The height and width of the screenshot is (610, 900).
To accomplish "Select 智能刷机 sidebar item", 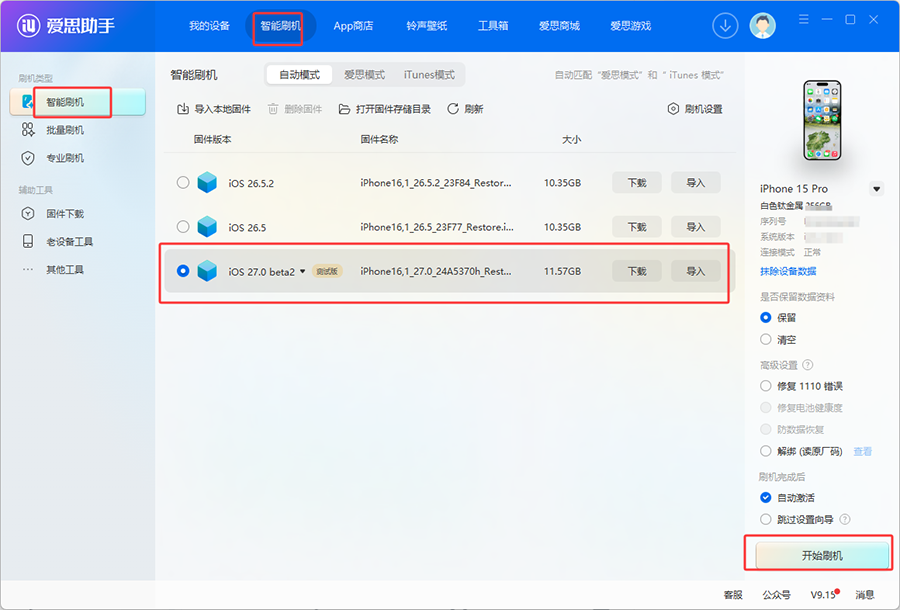I will pyautogui.click(x=77, y=102).
